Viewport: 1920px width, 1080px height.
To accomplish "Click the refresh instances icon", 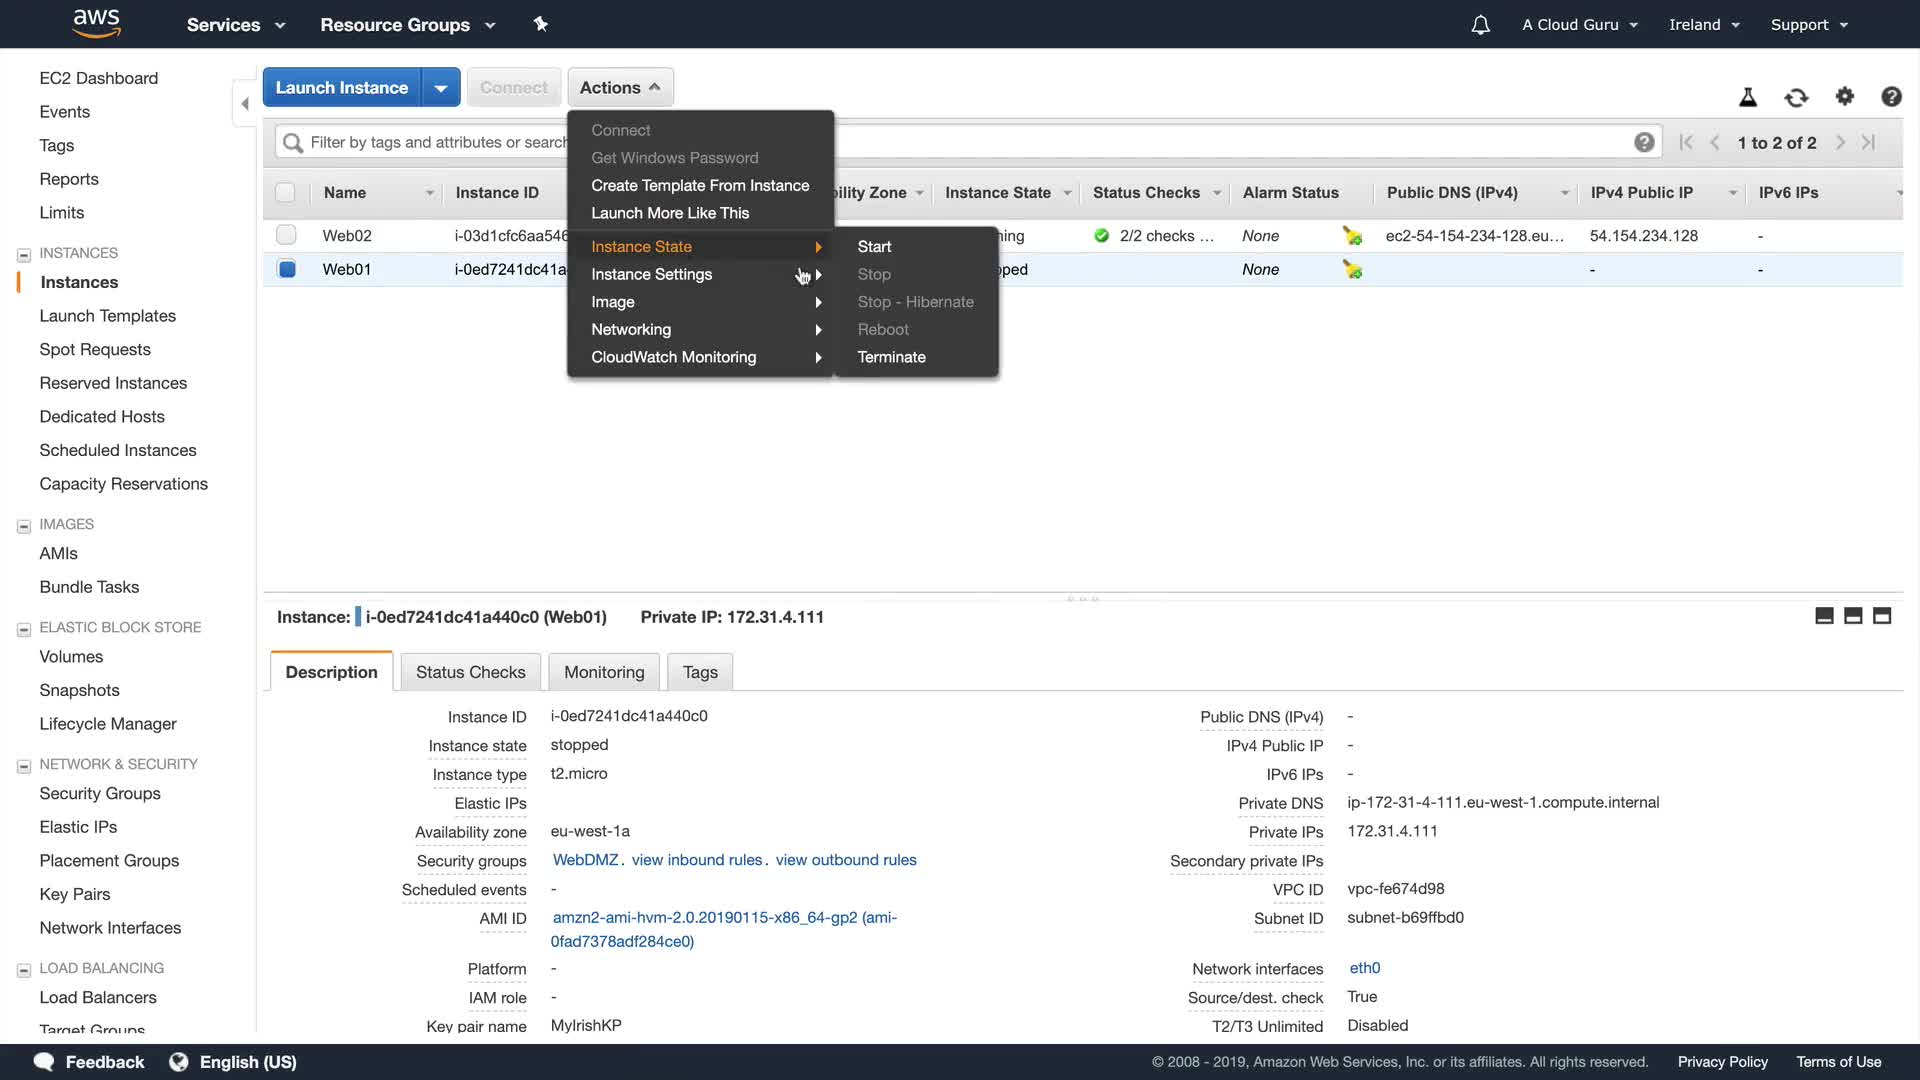I will 1796,97.
